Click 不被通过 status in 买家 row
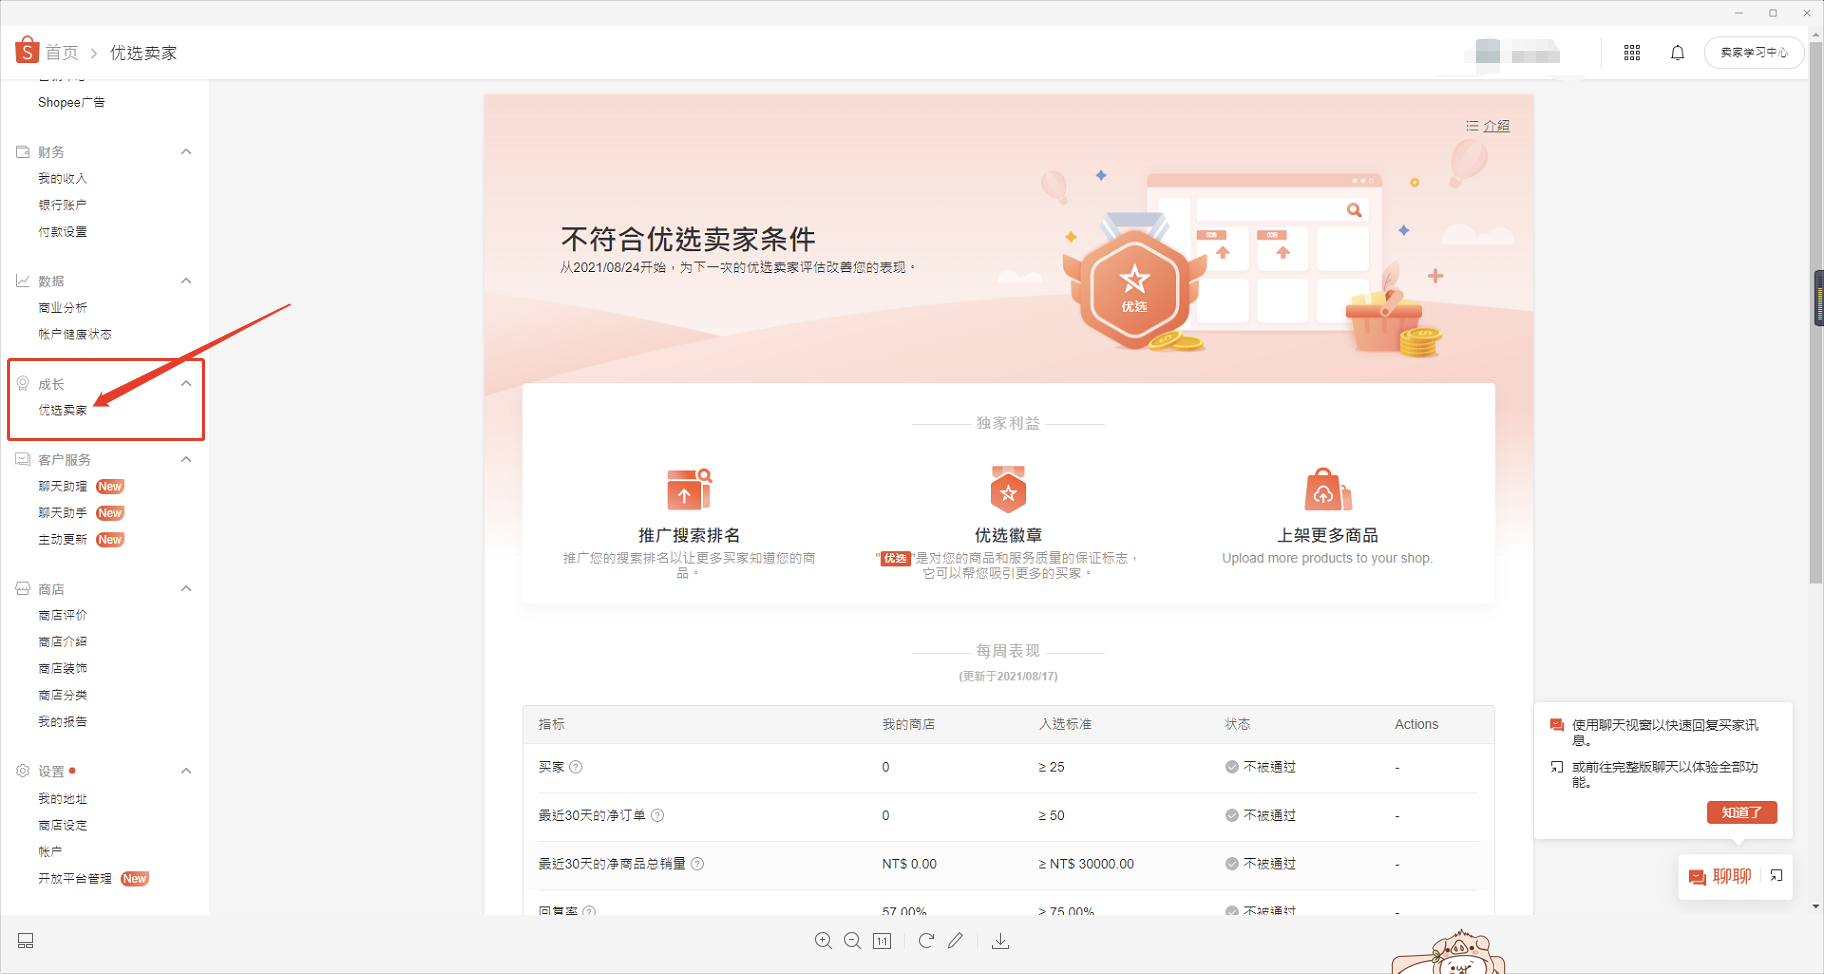 point(1261,767)
